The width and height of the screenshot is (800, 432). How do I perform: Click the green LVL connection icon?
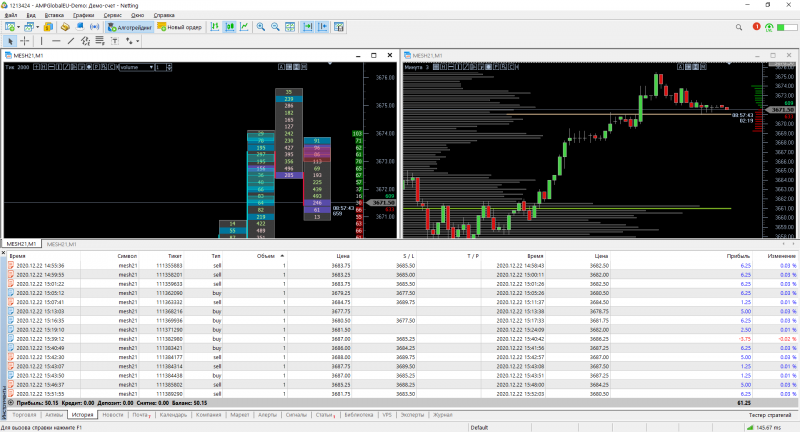[769, 27]
